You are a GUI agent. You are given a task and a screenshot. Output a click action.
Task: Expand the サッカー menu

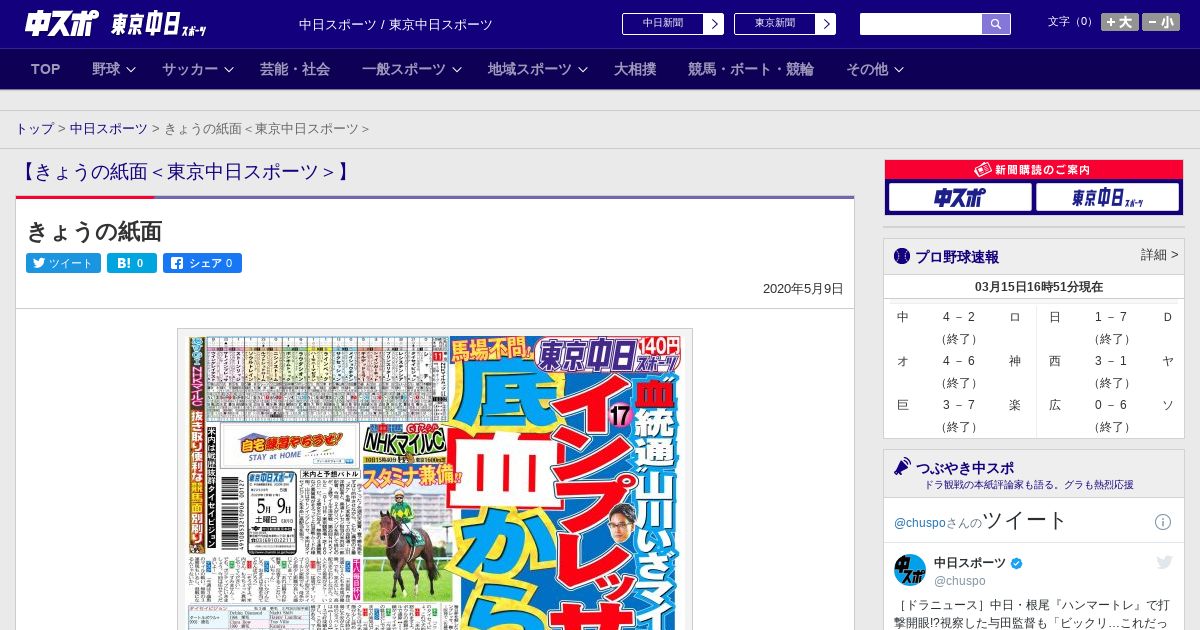click(197, 69)
